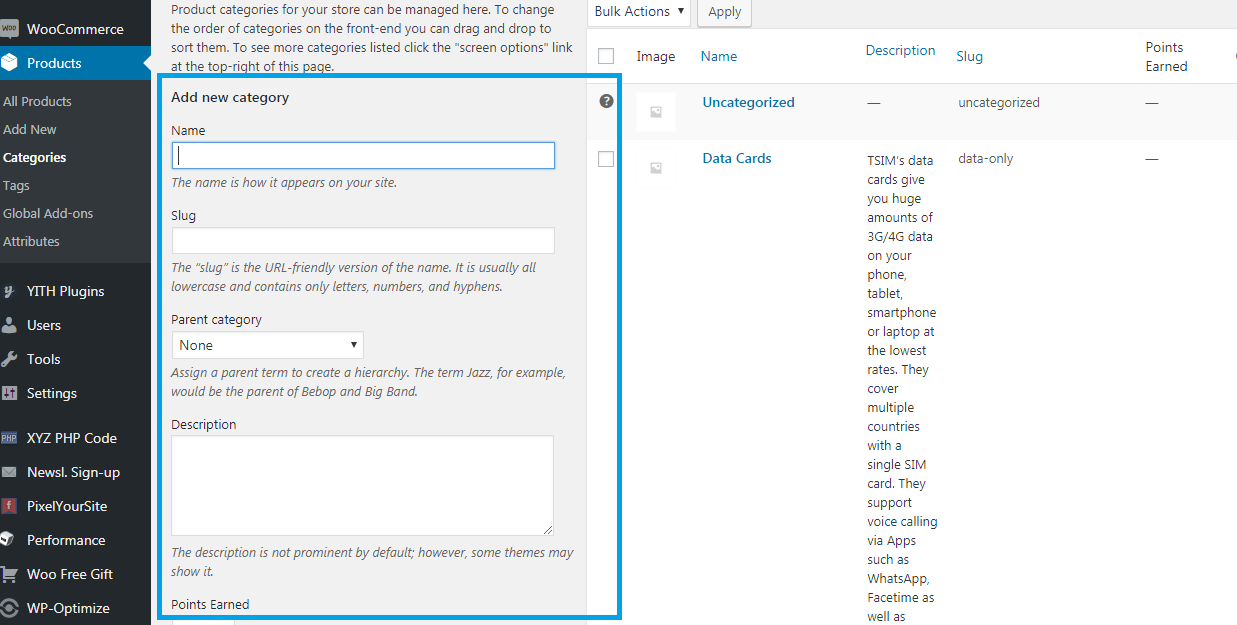Screen dimensions: 1237x625
Task: Click the Tools wrench icon
Action: coord(9,359)
